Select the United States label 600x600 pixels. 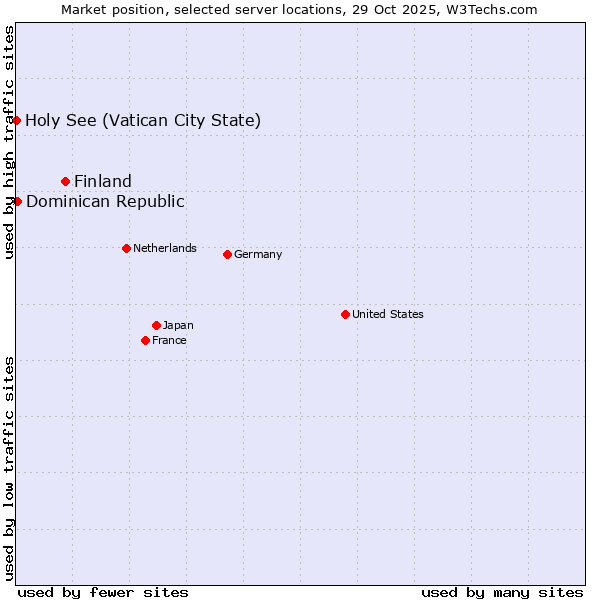(x=388, y=314)
